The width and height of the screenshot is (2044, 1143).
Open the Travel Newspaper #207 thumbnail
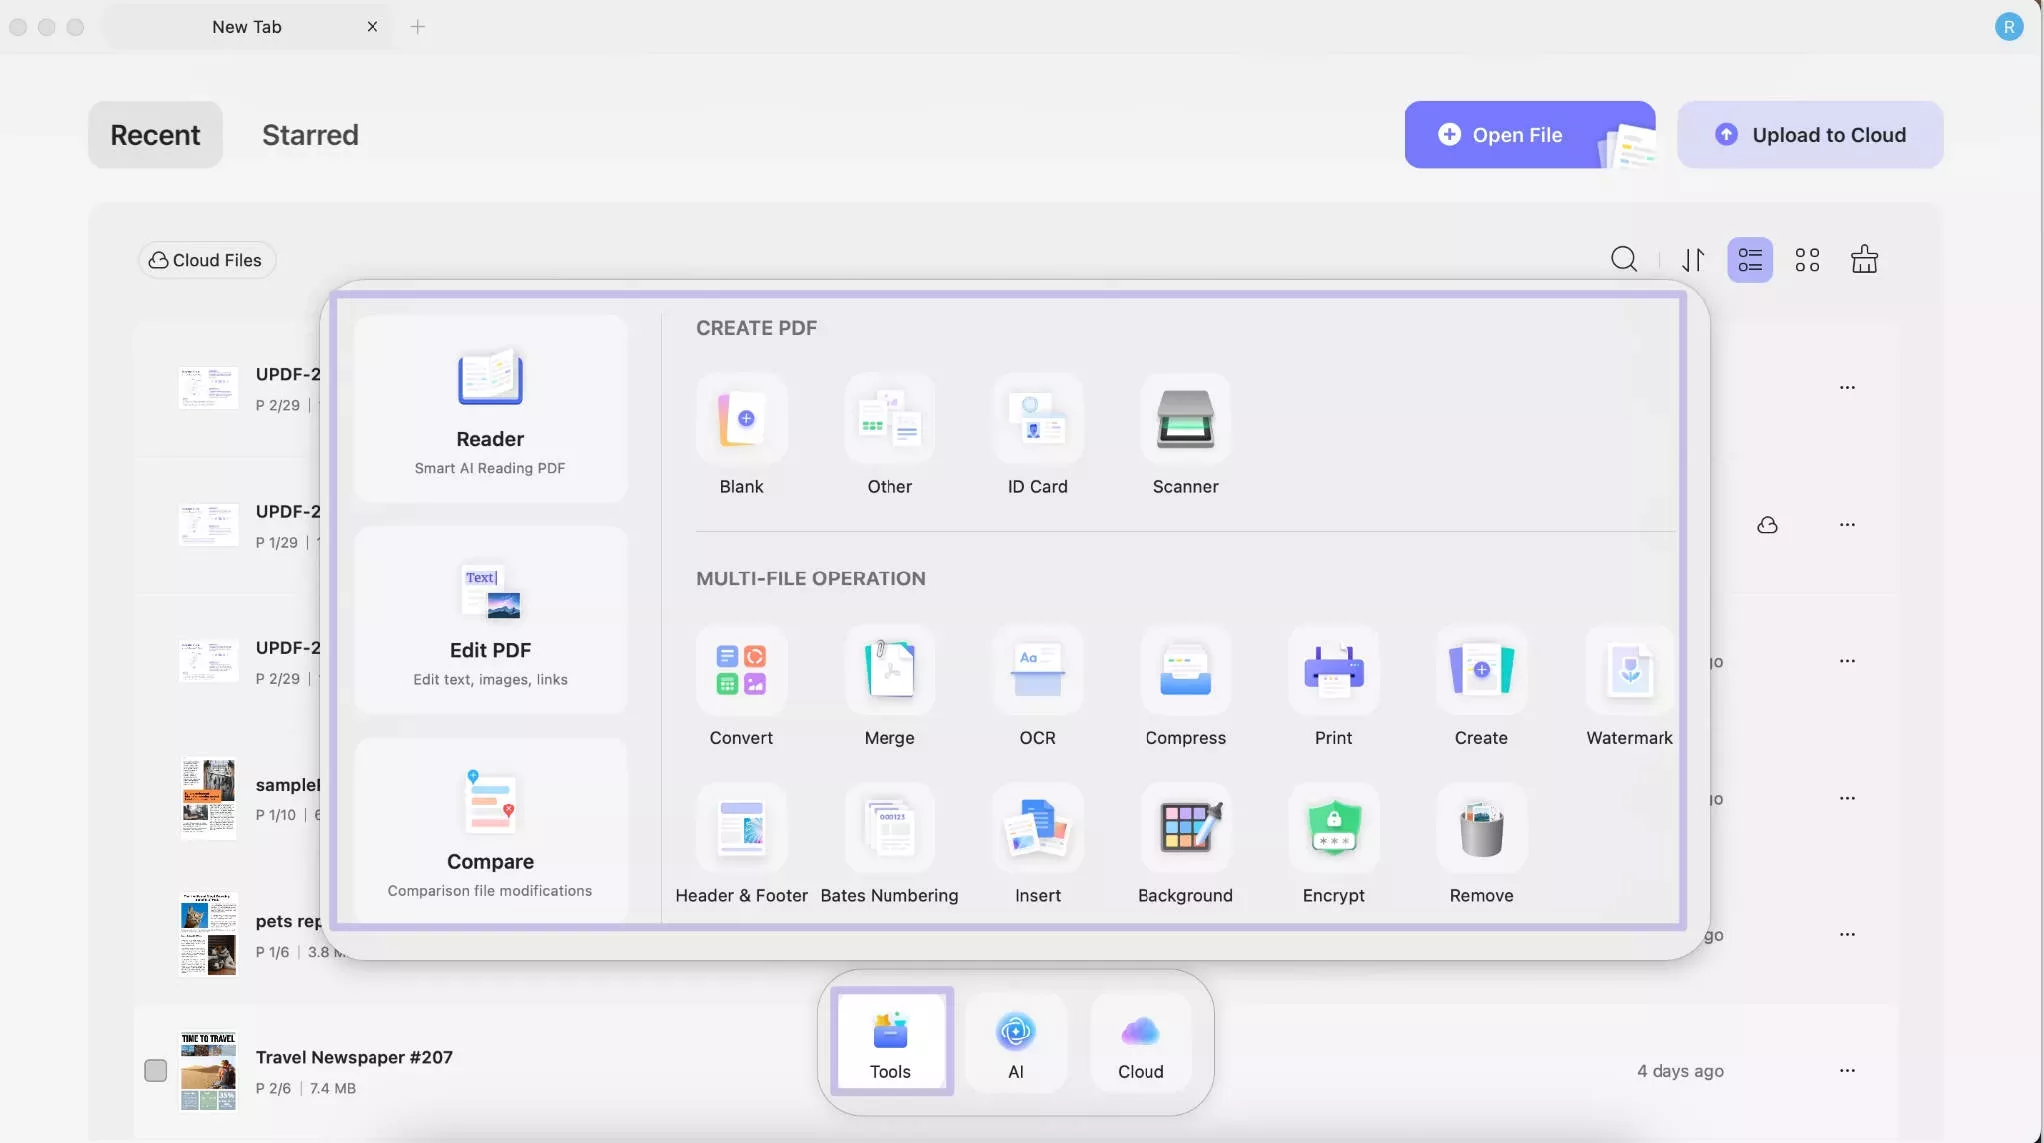[208, 1071]
